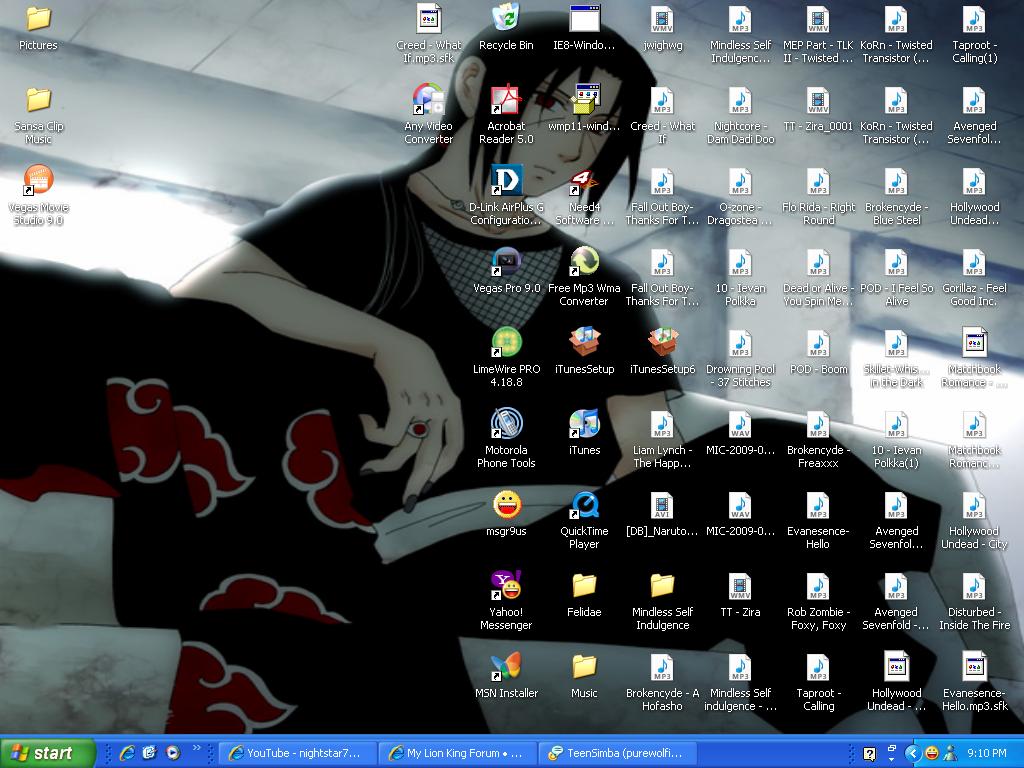Switch to YouTube - nightstar7 taskbar window

298,753
